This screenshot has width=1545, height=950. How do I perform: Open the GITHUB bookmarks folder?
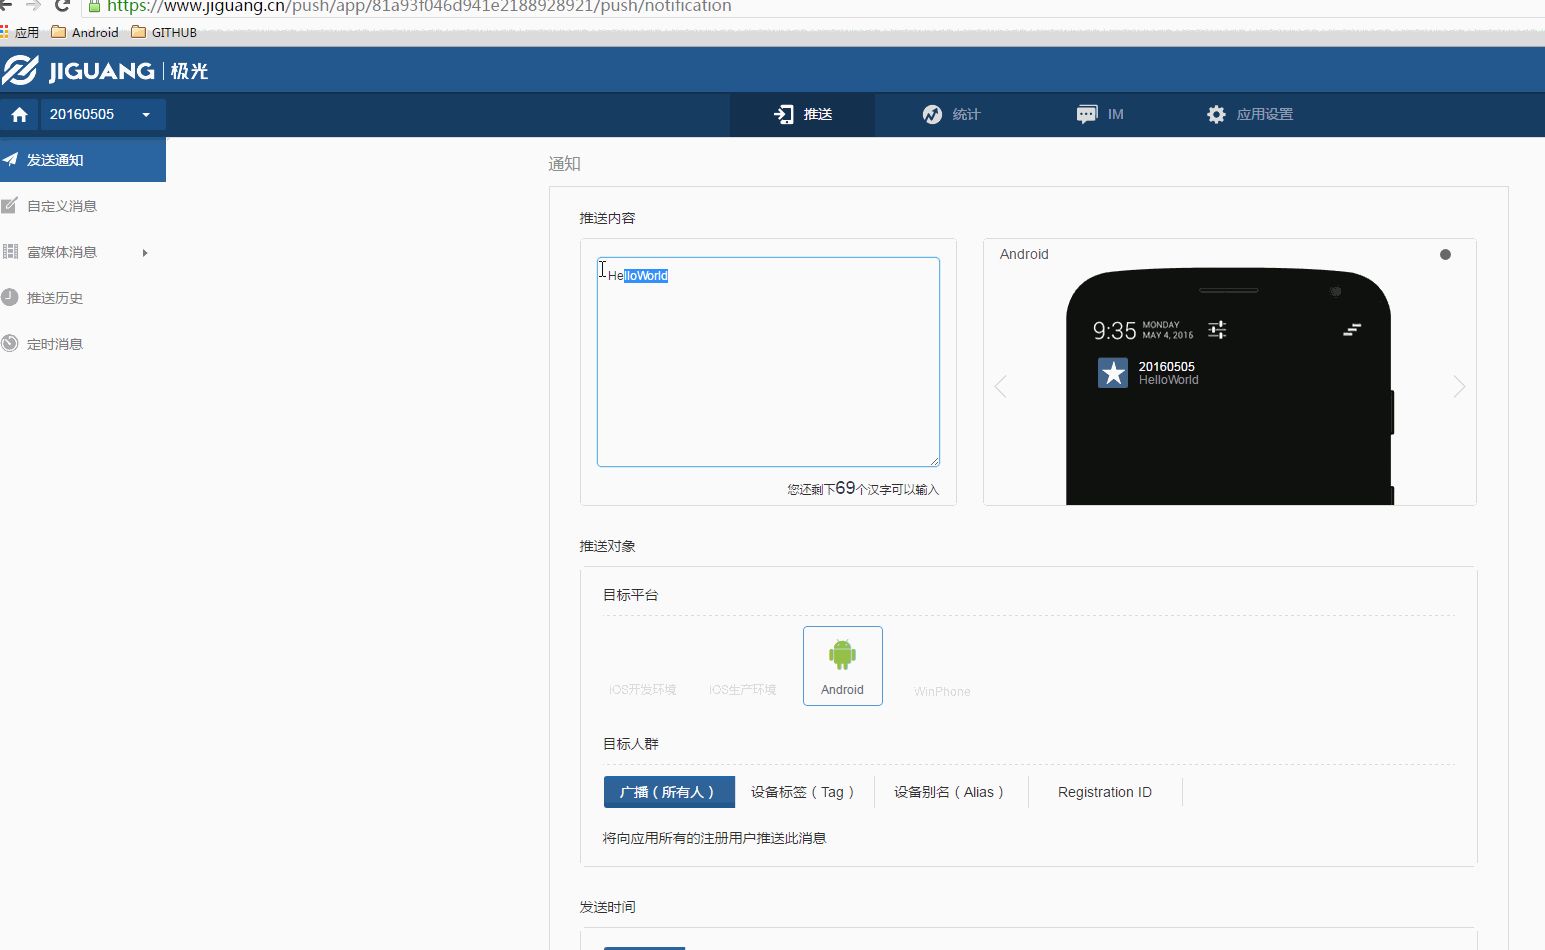click(165, 32)
